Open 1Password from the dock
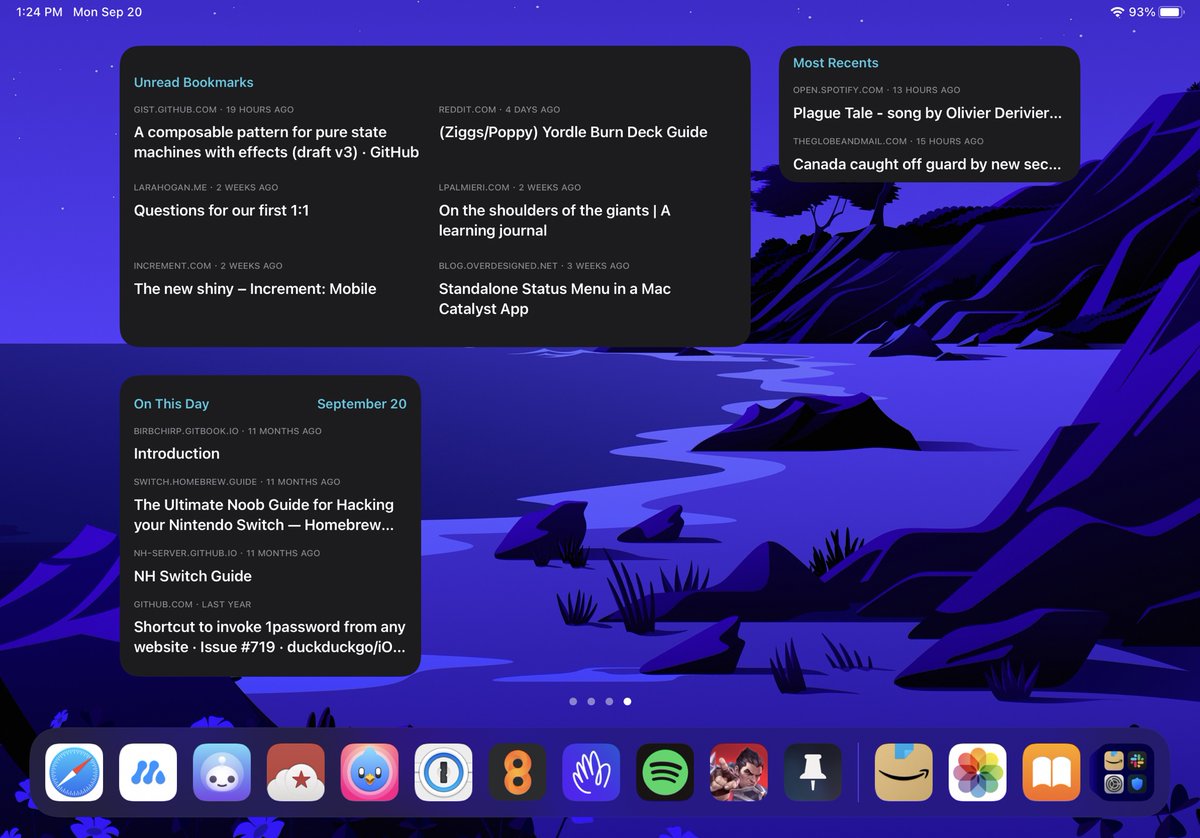Image resolution: width=1200 pixels, height=838 pixels. (x=444, y=772)
